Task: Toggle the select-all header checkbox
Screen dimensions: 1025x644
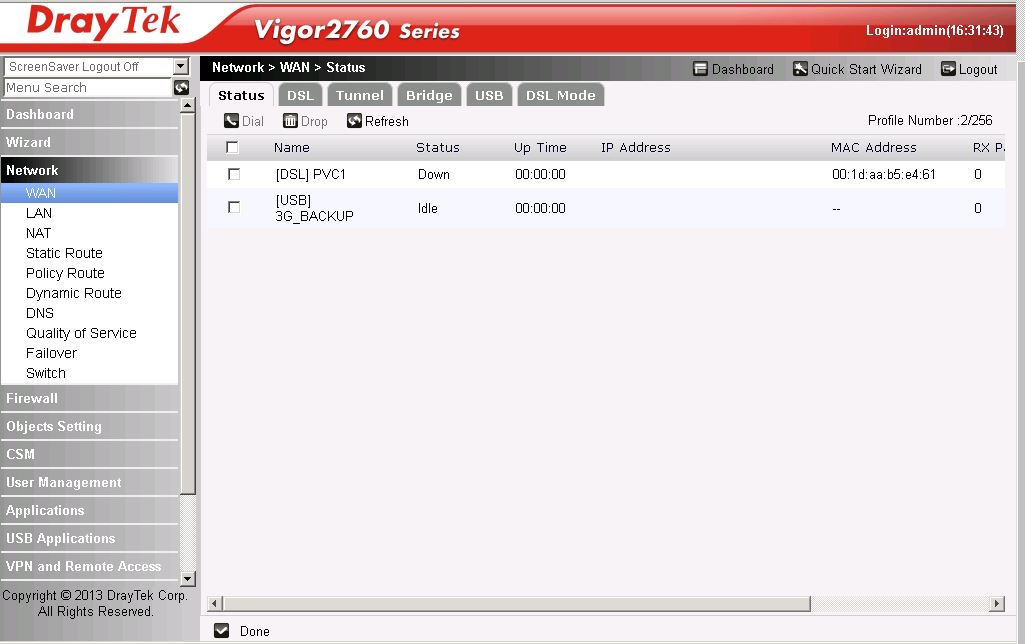Action: coord(233,147)
